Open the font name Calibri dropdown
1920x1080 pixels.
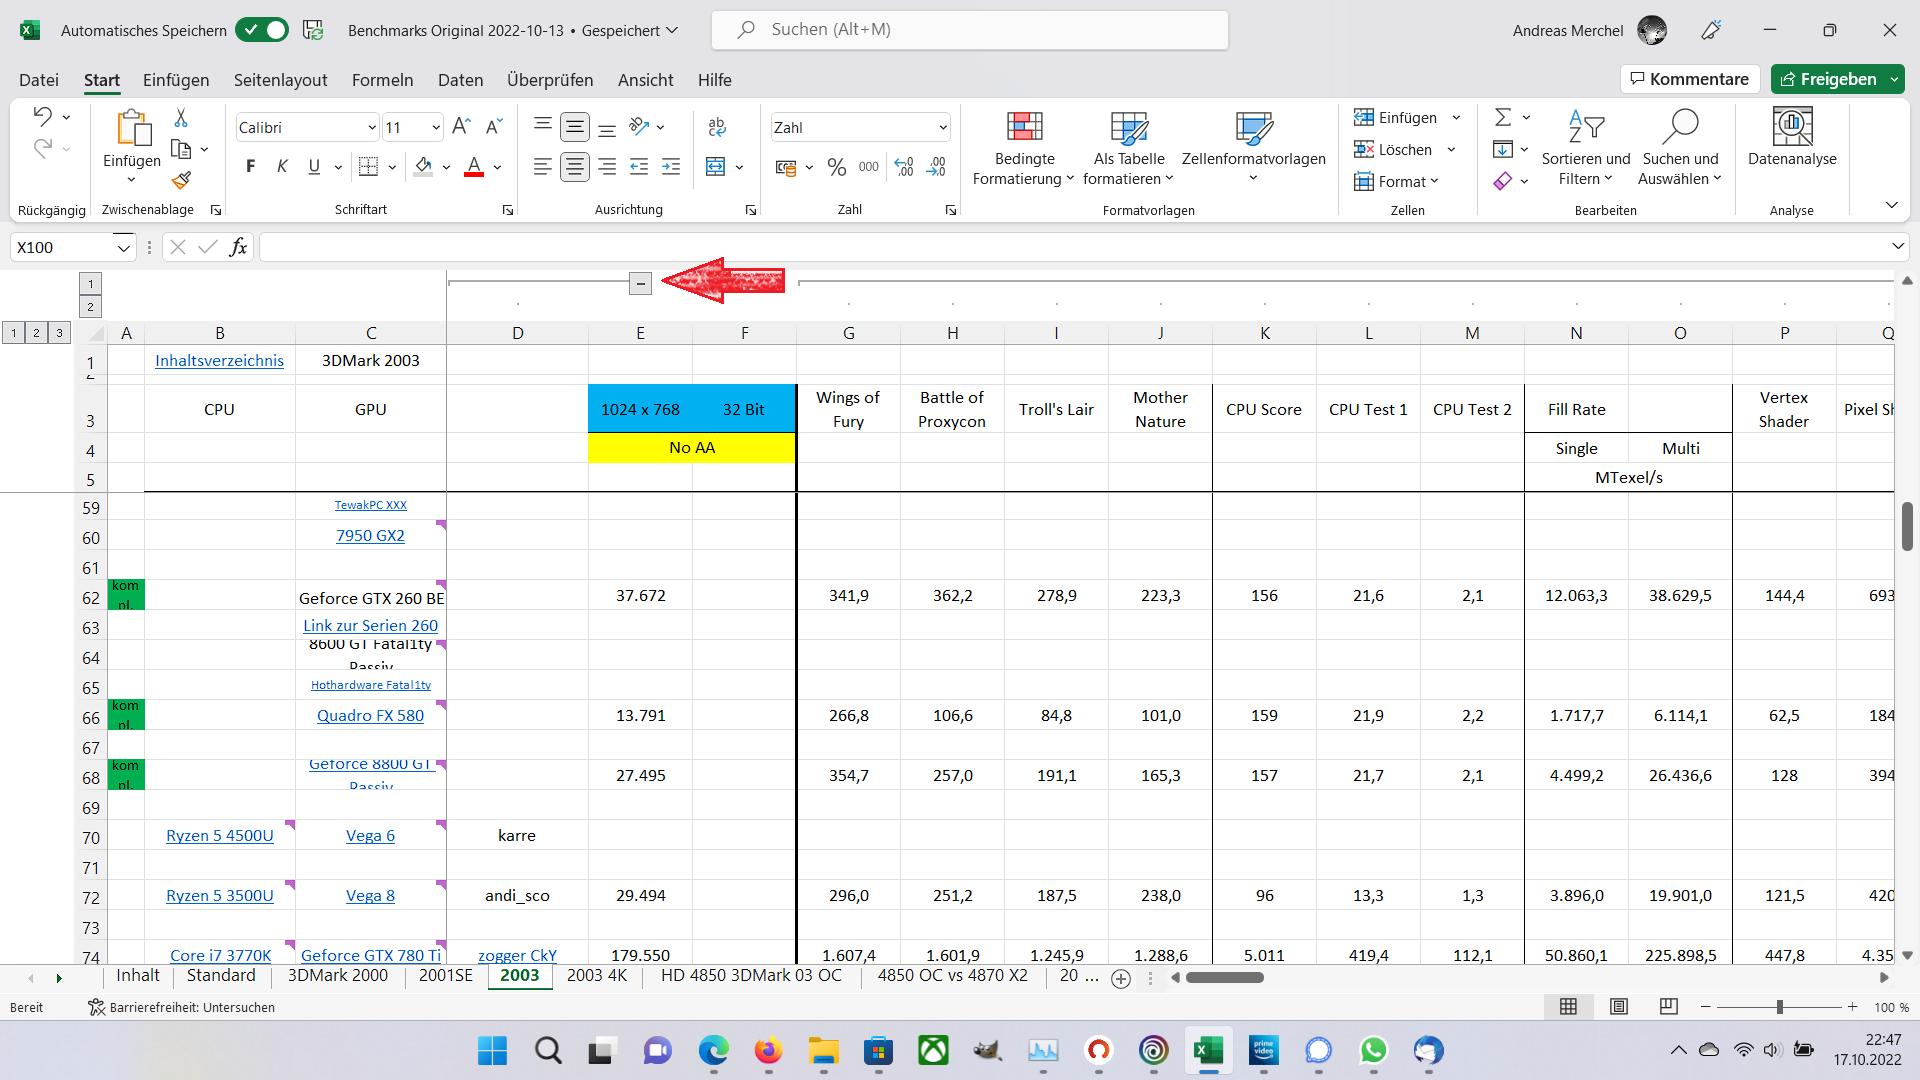pos(371,128)
